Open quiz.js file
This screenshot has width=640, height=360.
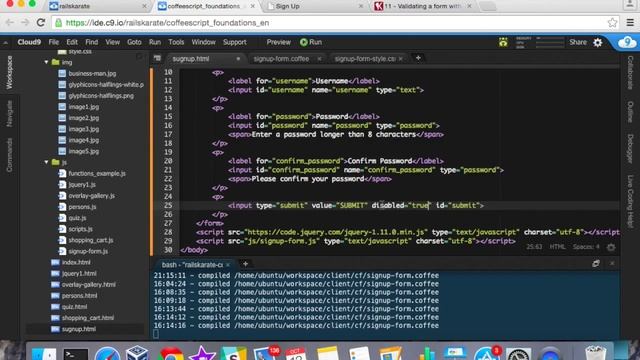click(77, 218)
